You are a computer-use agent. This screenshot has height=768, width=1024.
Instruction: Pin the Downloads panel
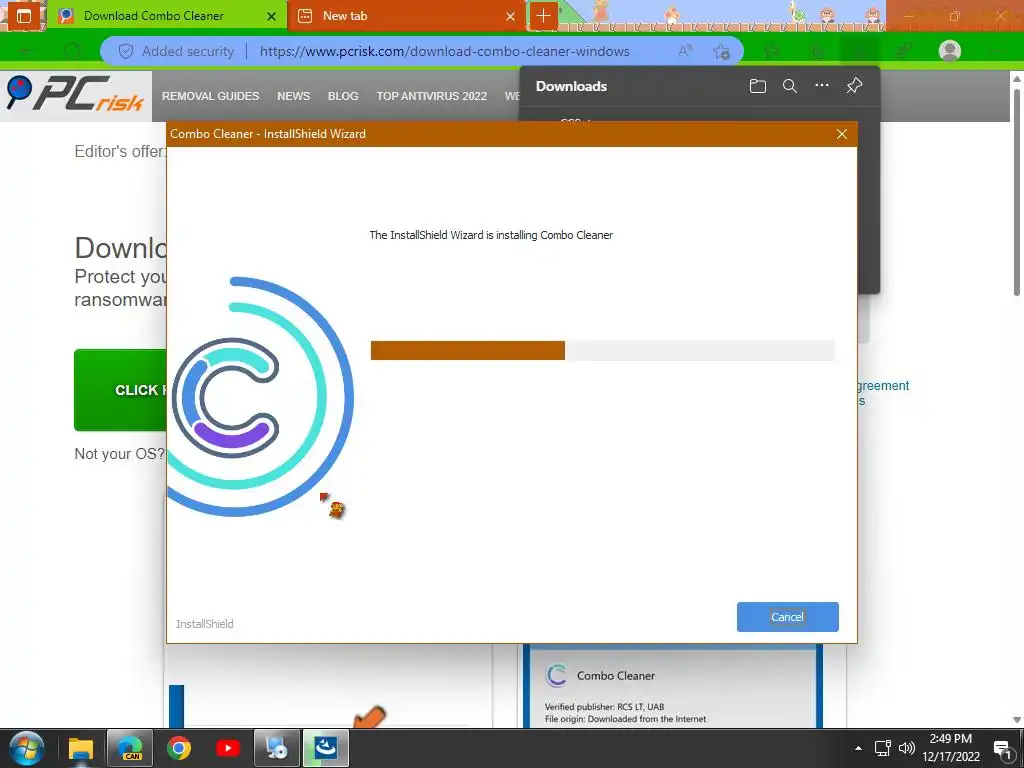[x=854, y=86]
